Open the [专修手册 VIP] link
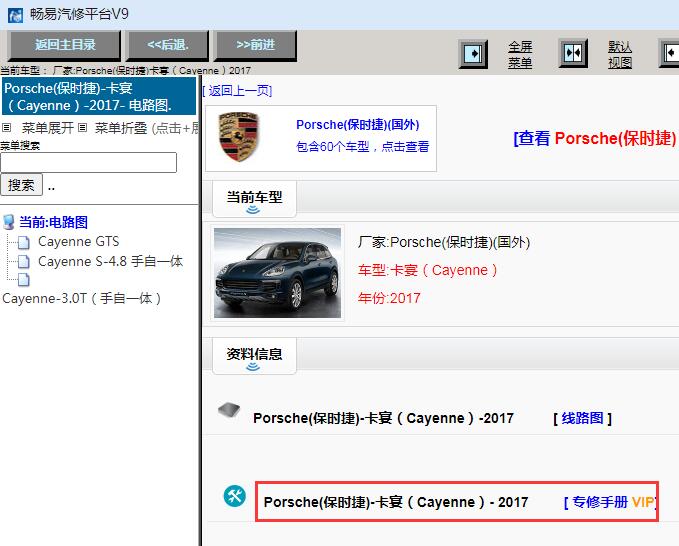The height and width of the screenshot is (546, 679). pos(611,502)
